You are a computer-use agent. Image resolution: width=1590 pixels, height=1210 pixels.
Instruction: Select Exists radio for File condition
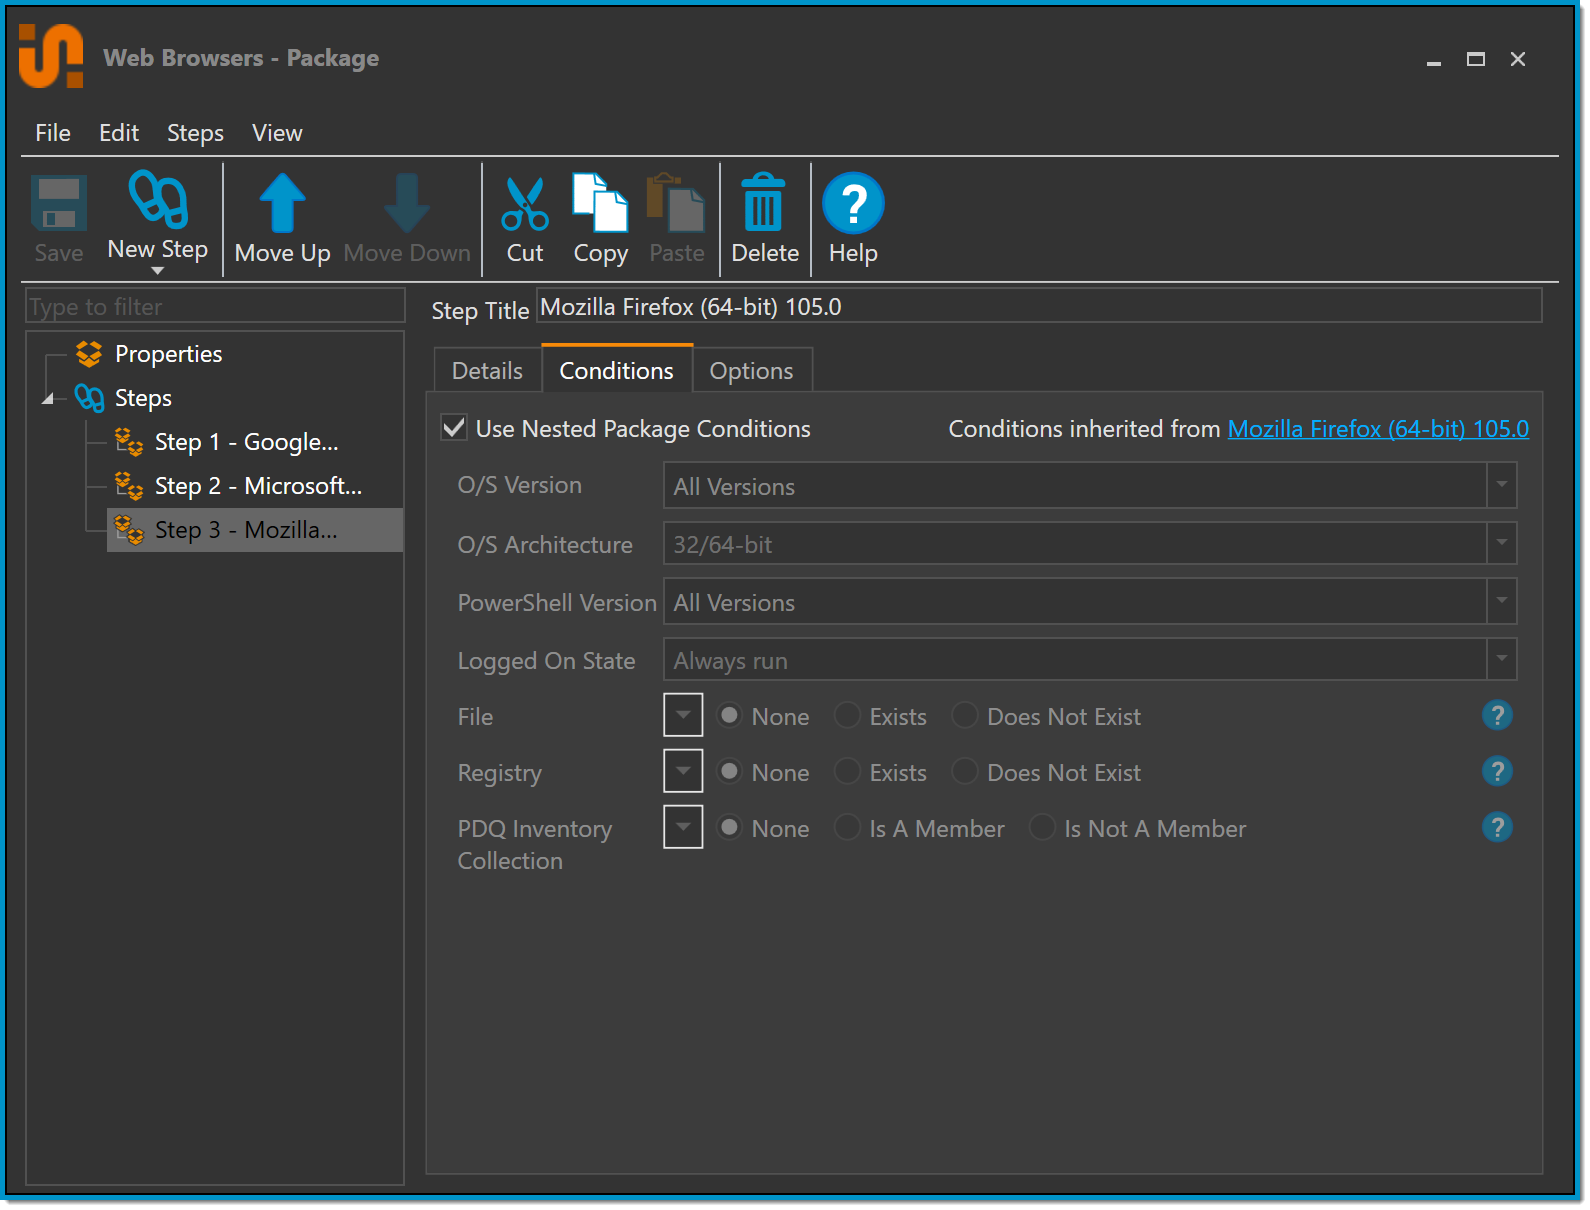848,716
